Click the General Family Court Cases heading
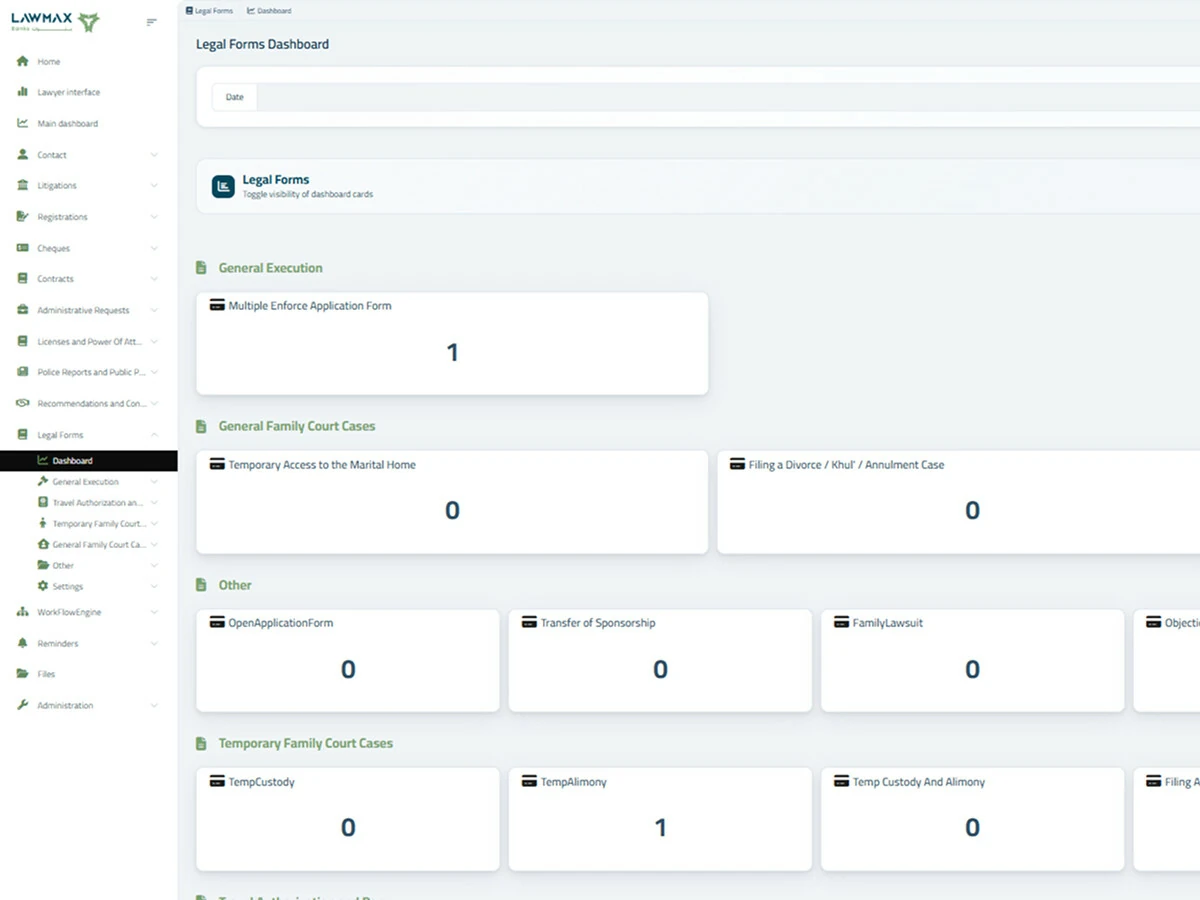This screenshot has width=1200, height=900. coord(297,426)
